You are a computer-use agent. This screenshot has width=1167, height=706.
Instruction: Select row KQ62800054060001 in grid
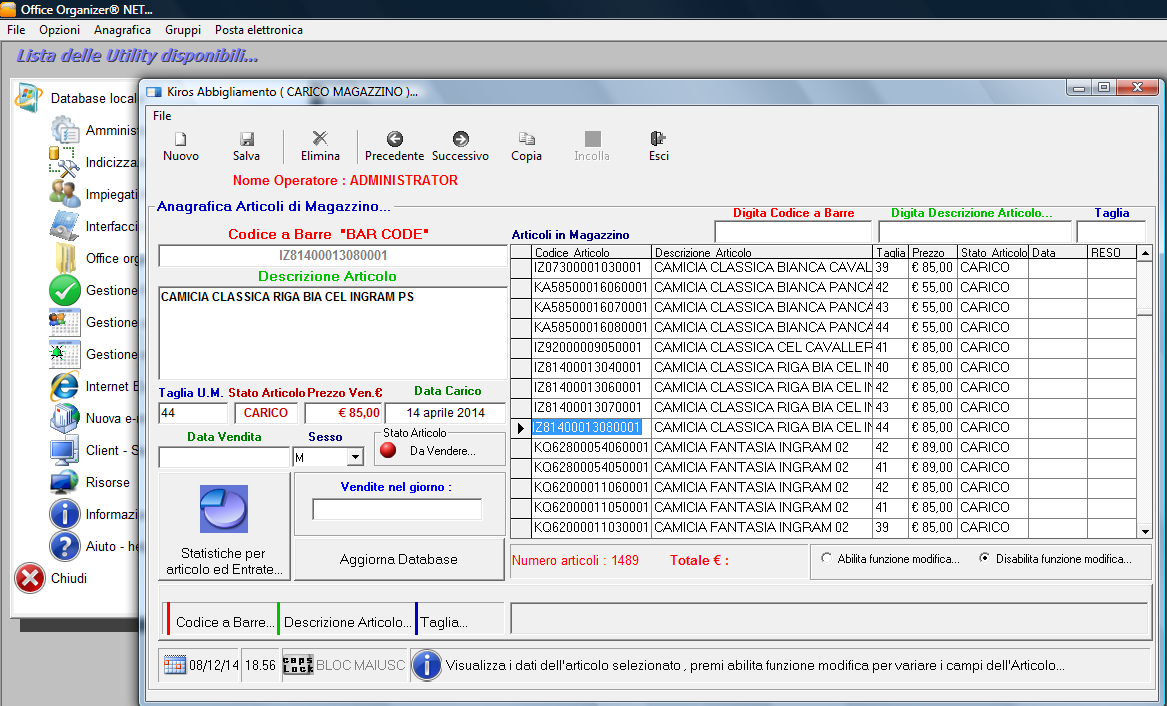point(823,447)
